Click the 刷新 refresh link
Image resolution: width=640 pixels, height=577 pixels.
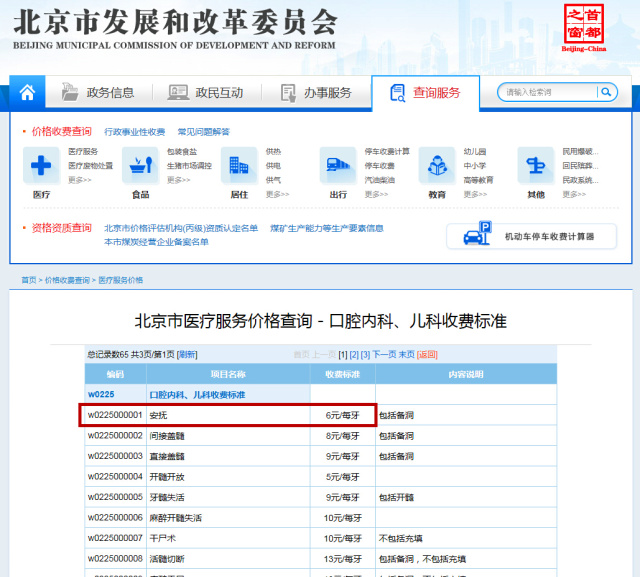point(187,355)
